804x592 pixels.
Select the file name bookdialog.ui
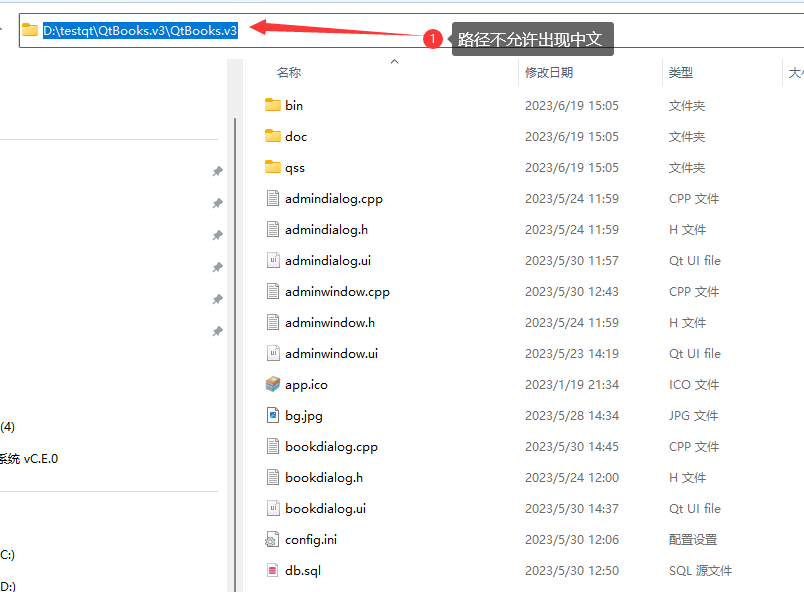click(x=326, y=508)
